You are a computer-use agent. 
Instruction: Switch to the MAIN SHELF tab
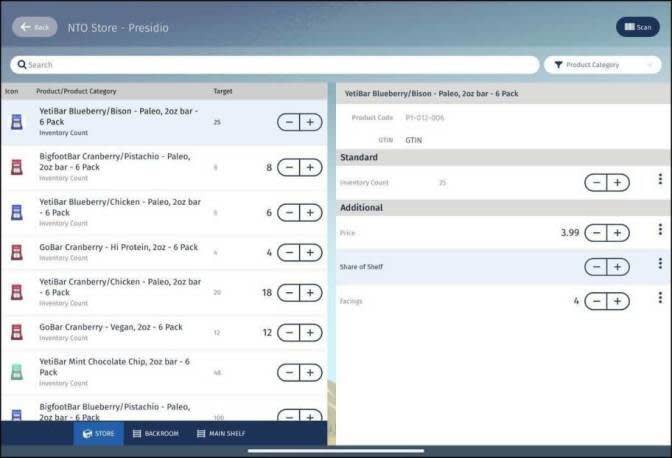coord(221,434)
